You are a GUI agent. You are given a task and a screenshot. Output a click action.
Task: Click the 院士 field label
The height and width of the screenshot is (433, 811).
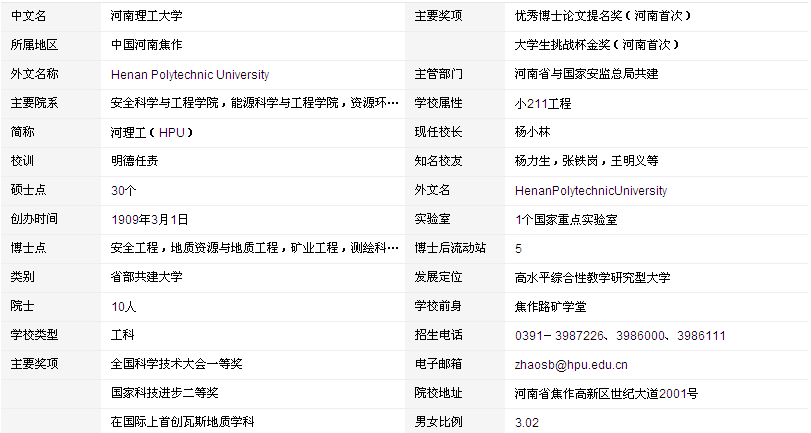tap(22, 306)
